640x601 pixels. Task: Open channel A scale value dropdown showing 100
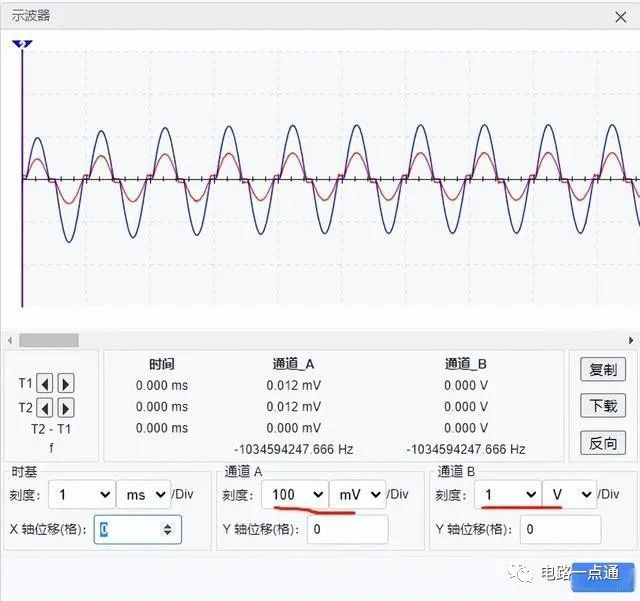point(295,494)
